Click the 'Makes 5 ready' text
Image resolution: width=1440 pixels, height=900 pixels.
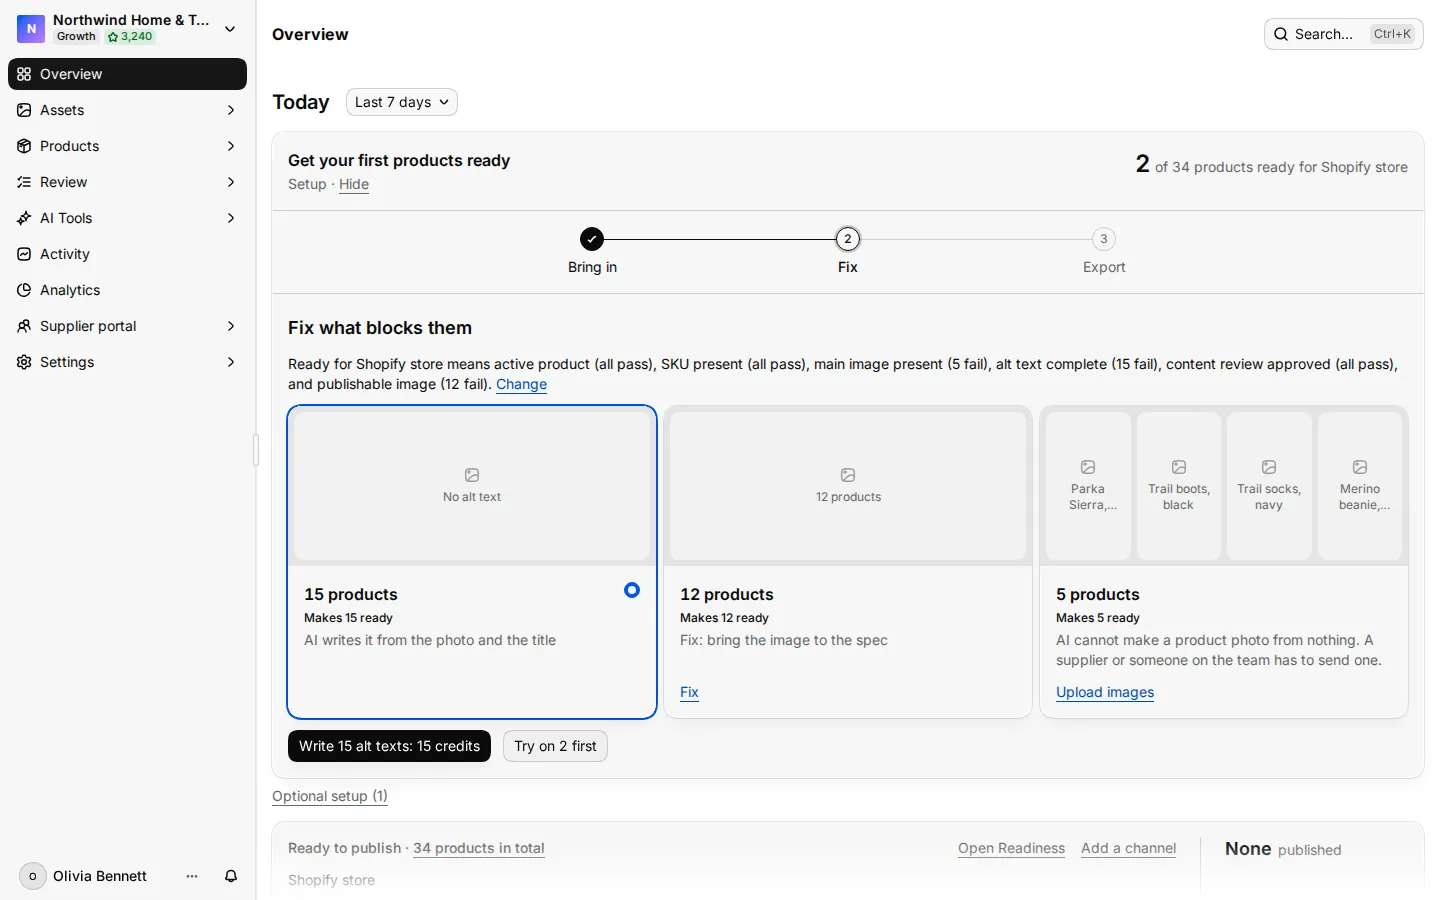[1097, 618]
